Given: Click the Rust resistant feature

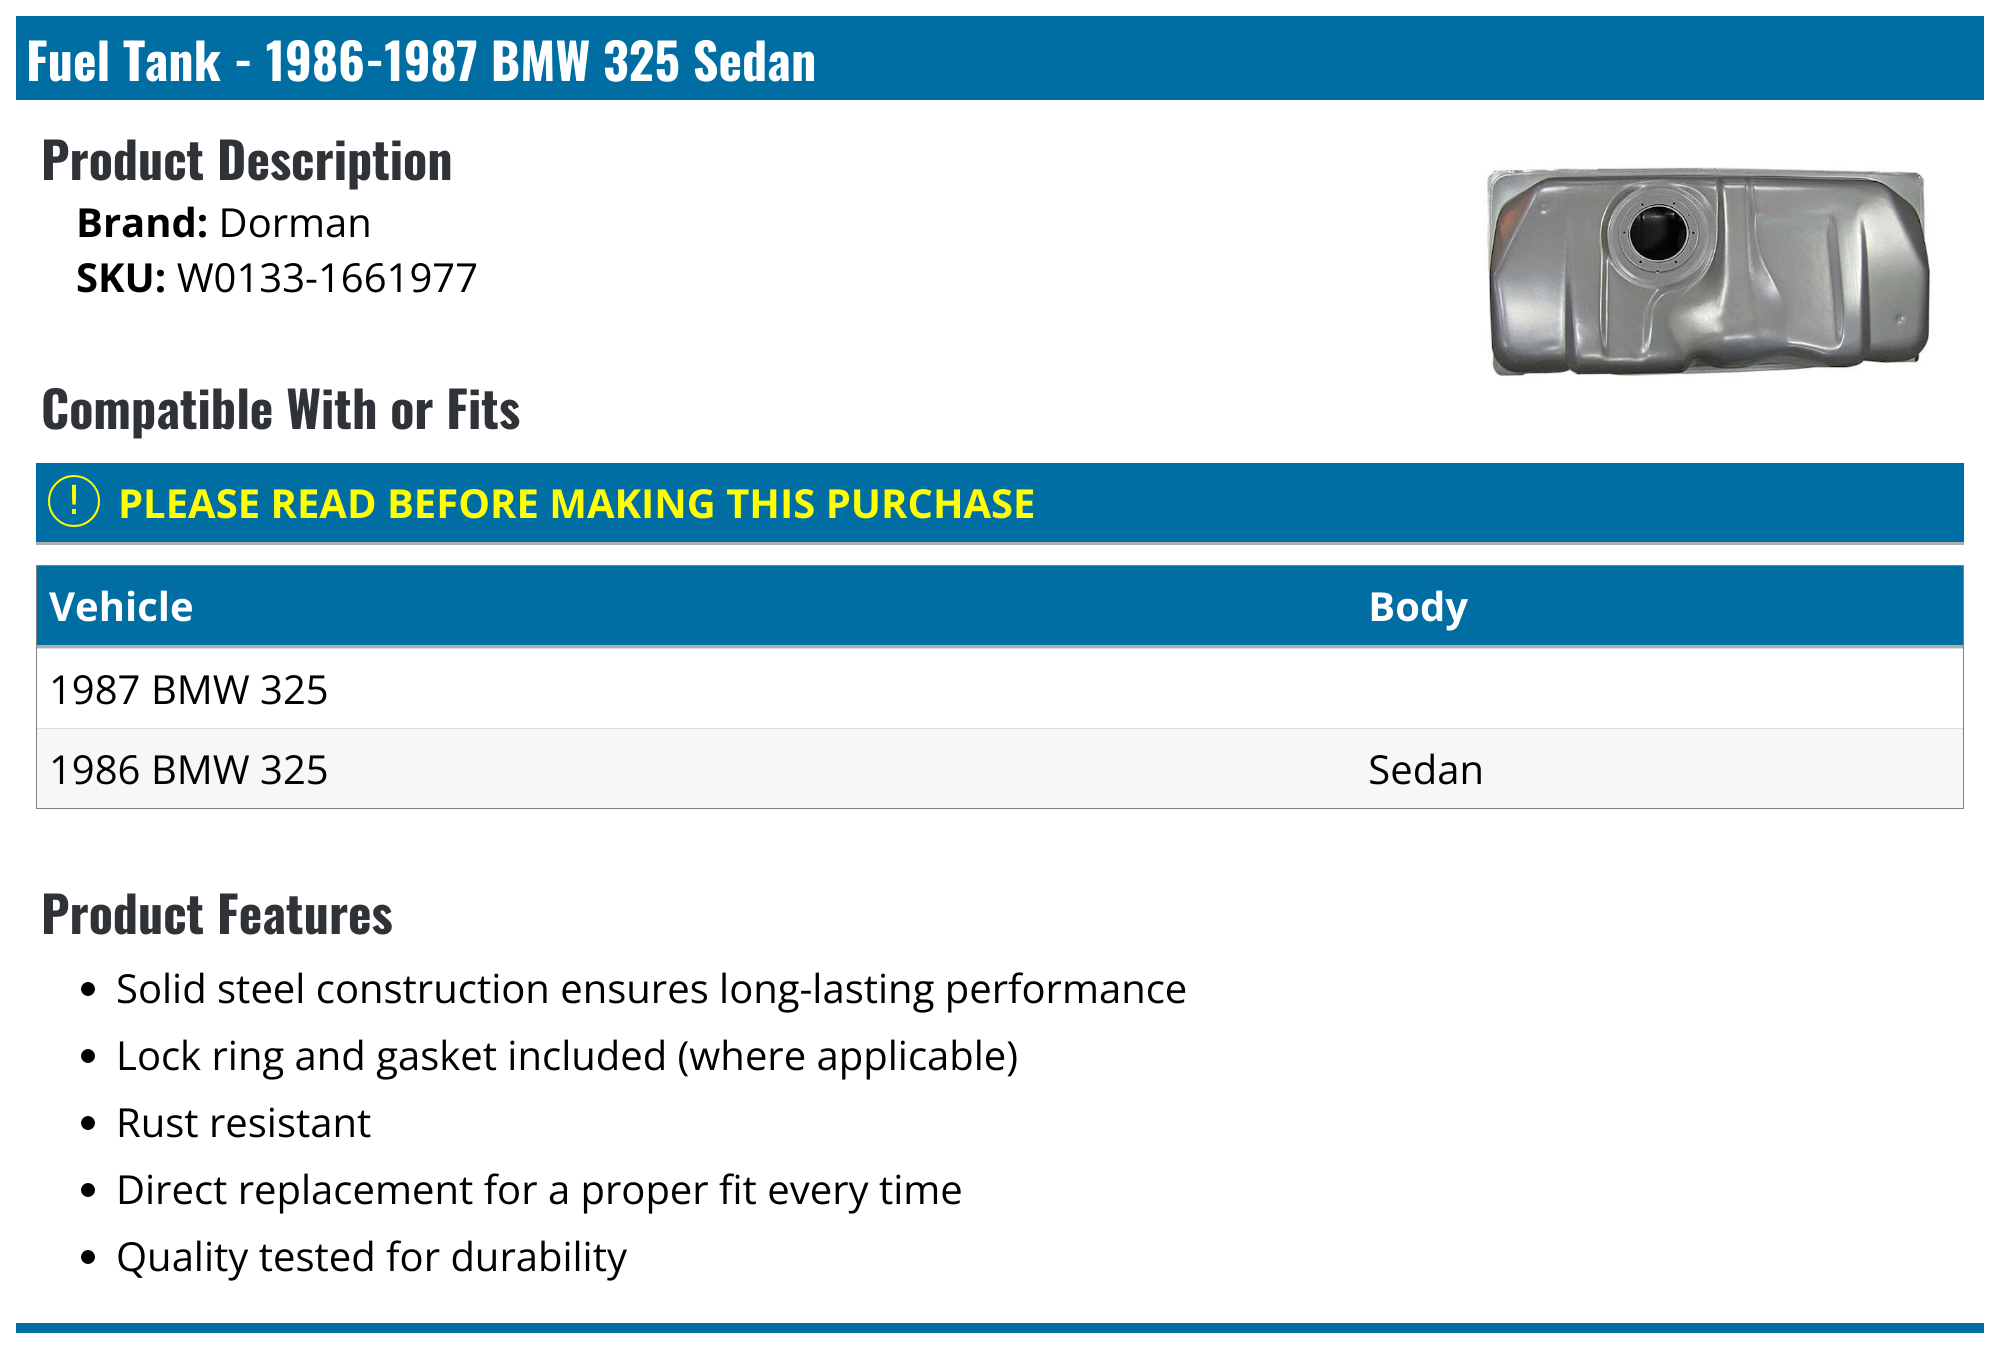Looking at the screenshot, I should pyautogui.click(x=243, y=1123).
